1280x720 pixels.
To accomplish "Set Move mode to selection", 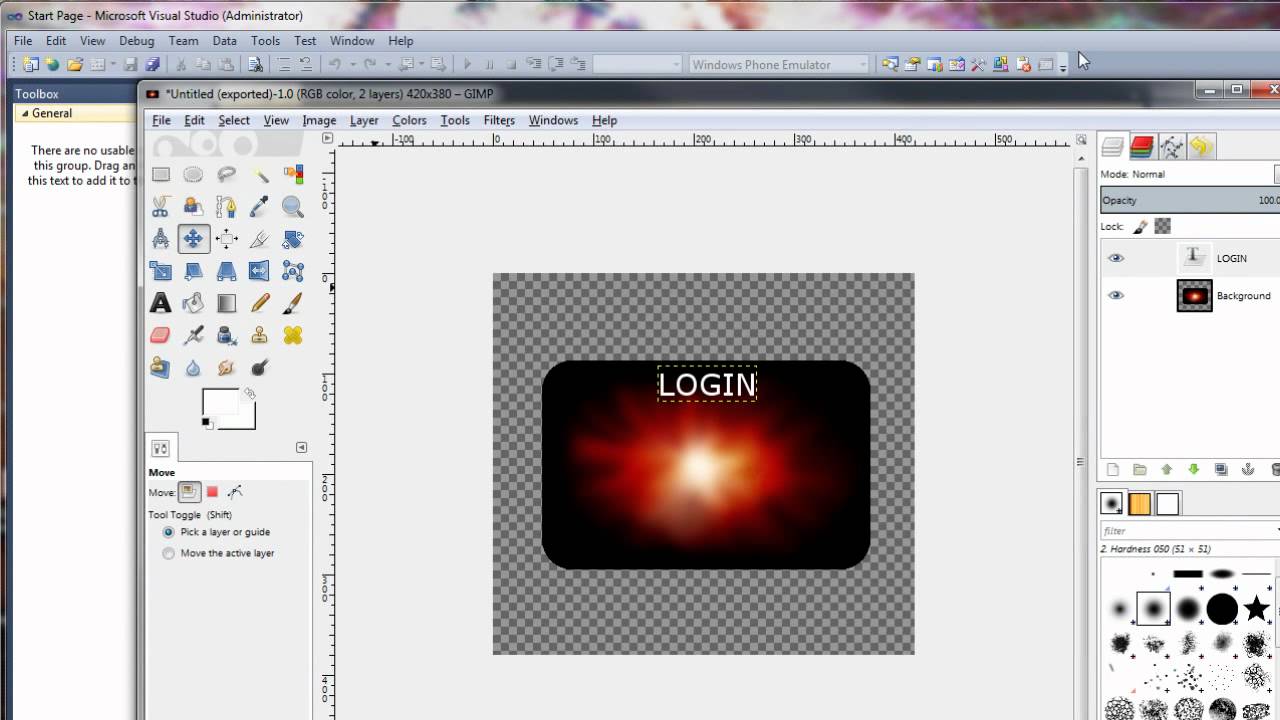I will (x=212, y=492).
